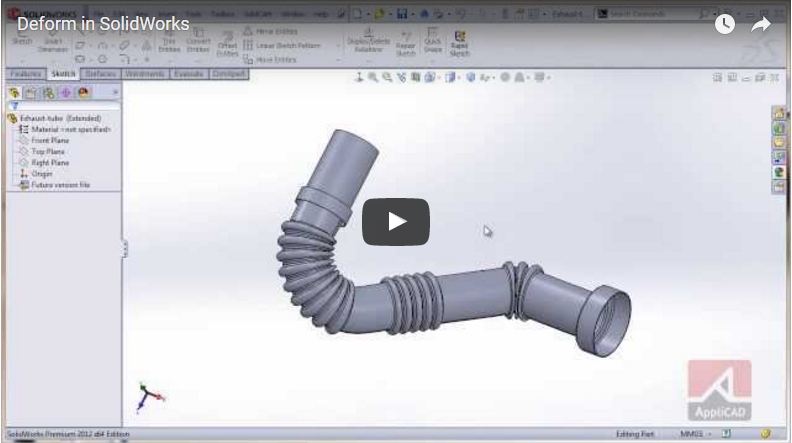Viewport: 792px width, 443px height.
Task: Open the Window menu
Action: point(292,14)
